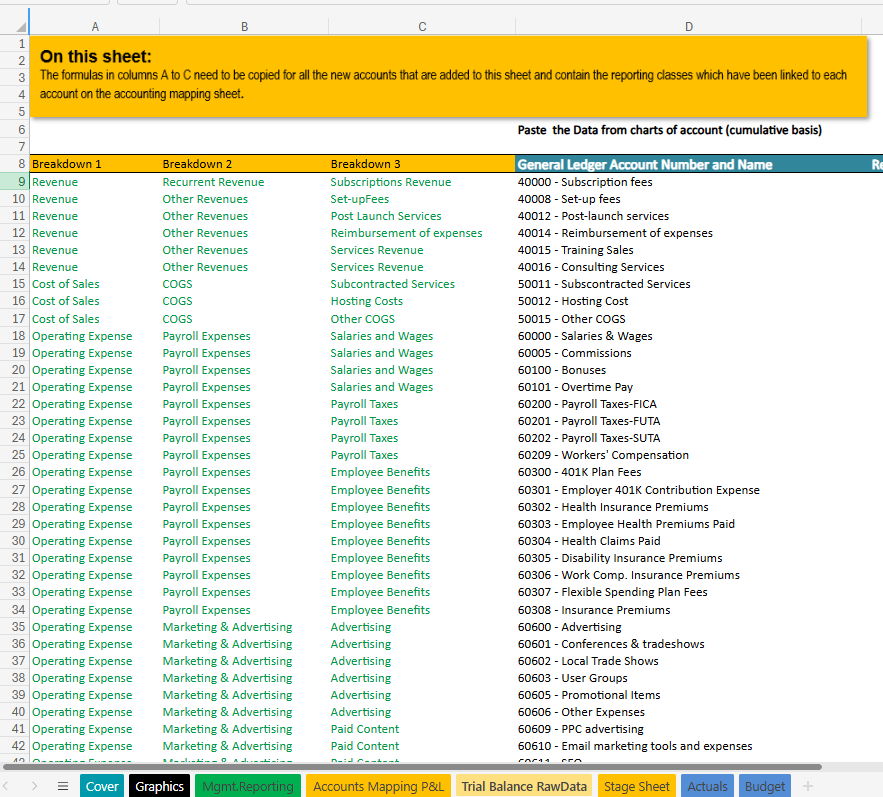Image resolution: width=883 pixels, height=797 pixels.
Task: Select row 9 header
Action: click(x=15, y=181)
